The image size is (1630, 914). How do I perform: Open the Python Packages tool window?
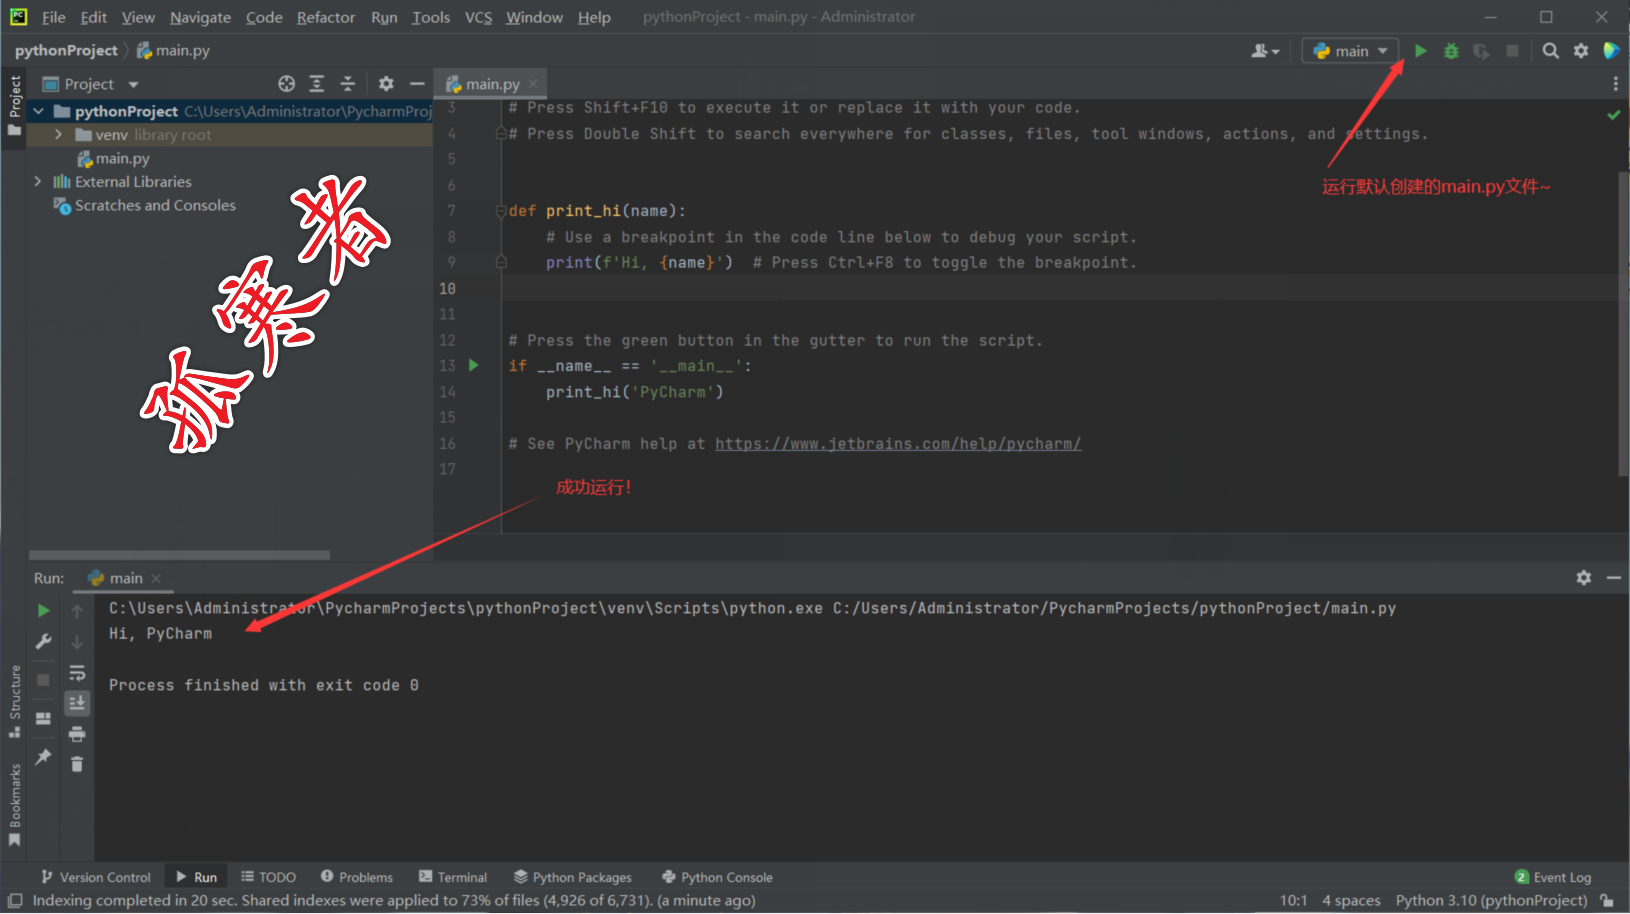[x=573, y=877]
